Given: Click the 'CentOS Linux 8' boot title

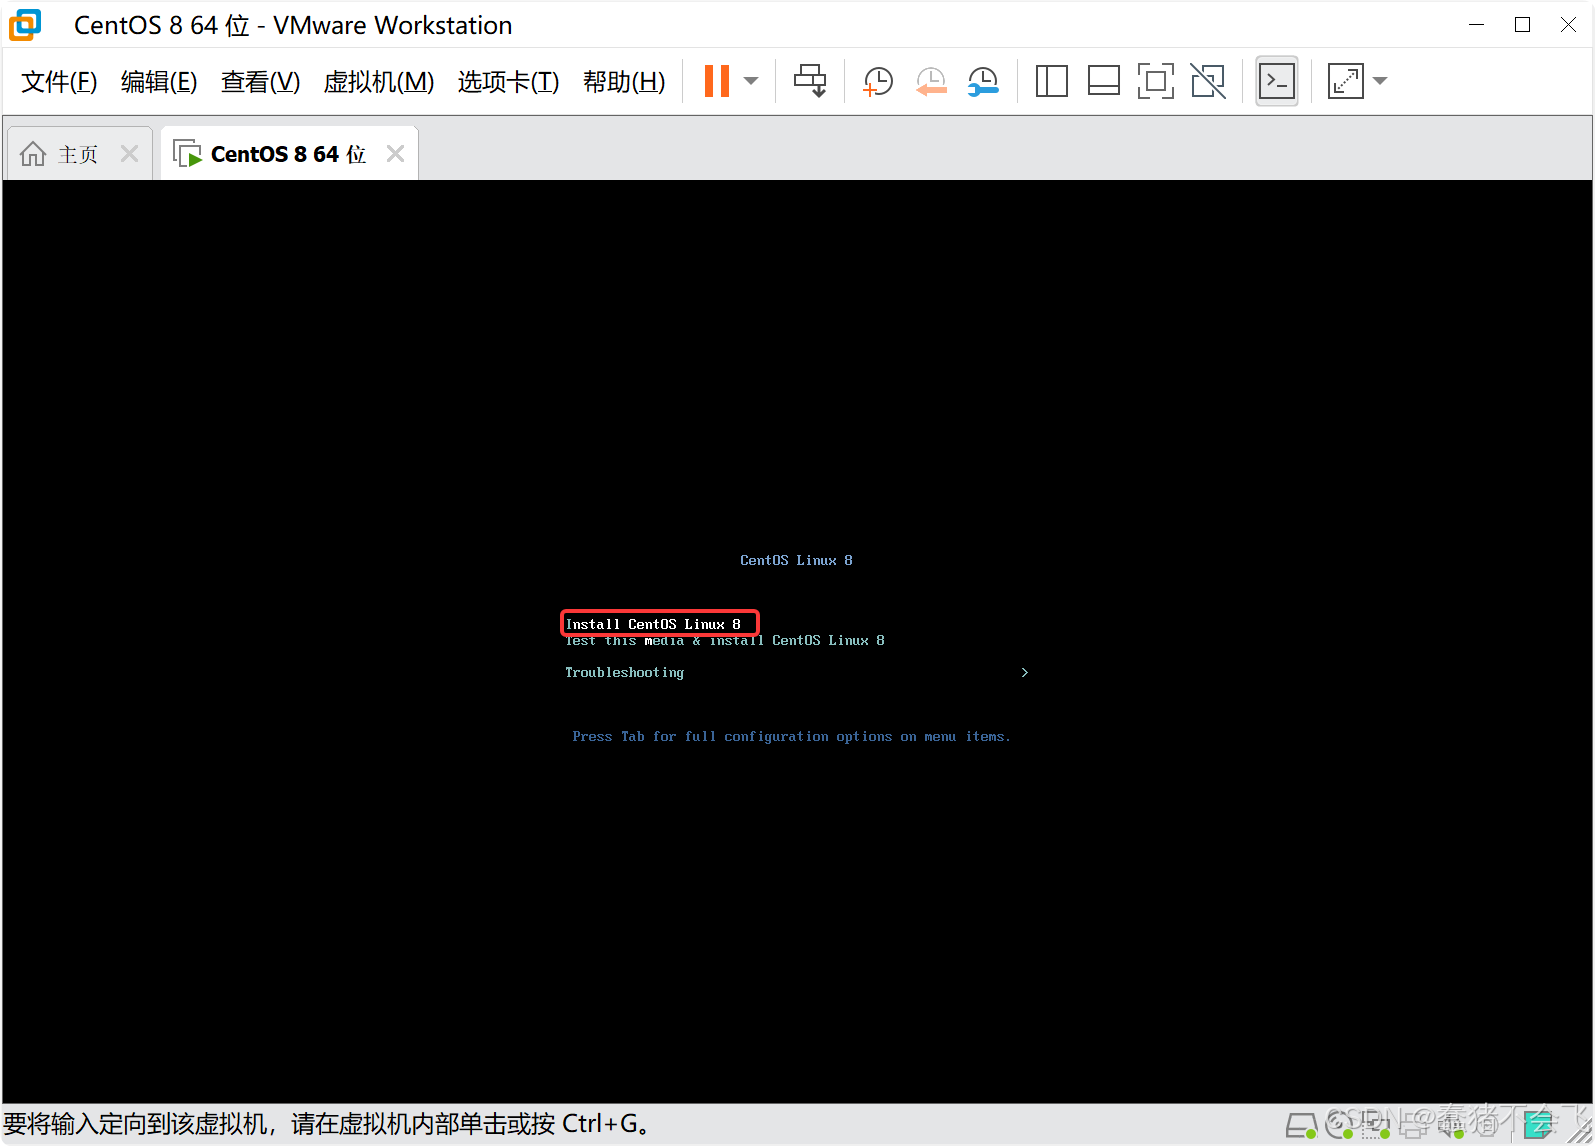Looking at the screenshot, I should click(796, 560).
